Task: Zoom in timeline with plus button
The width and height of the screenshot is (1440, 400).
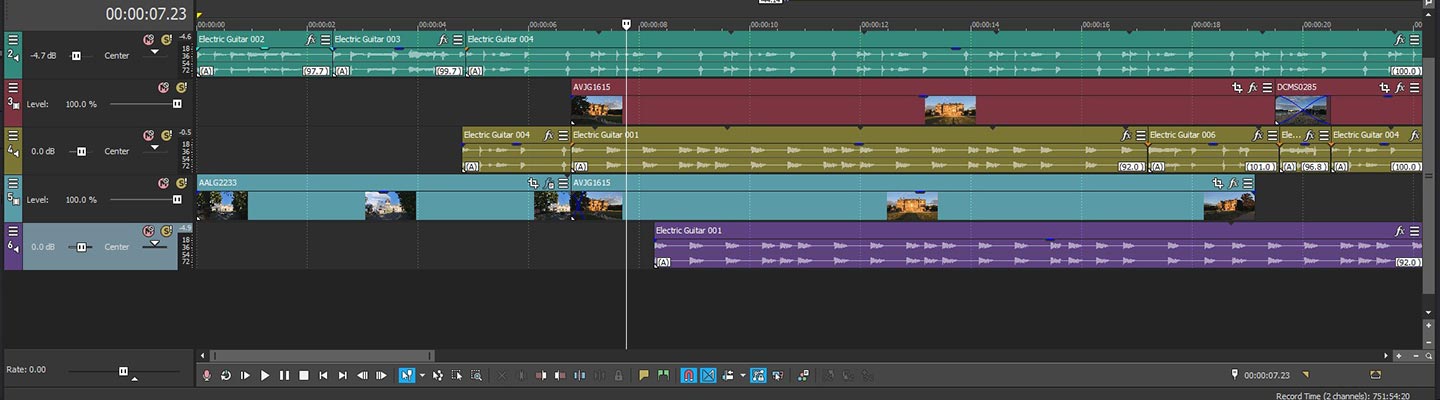Action: tap(1399, 355)
